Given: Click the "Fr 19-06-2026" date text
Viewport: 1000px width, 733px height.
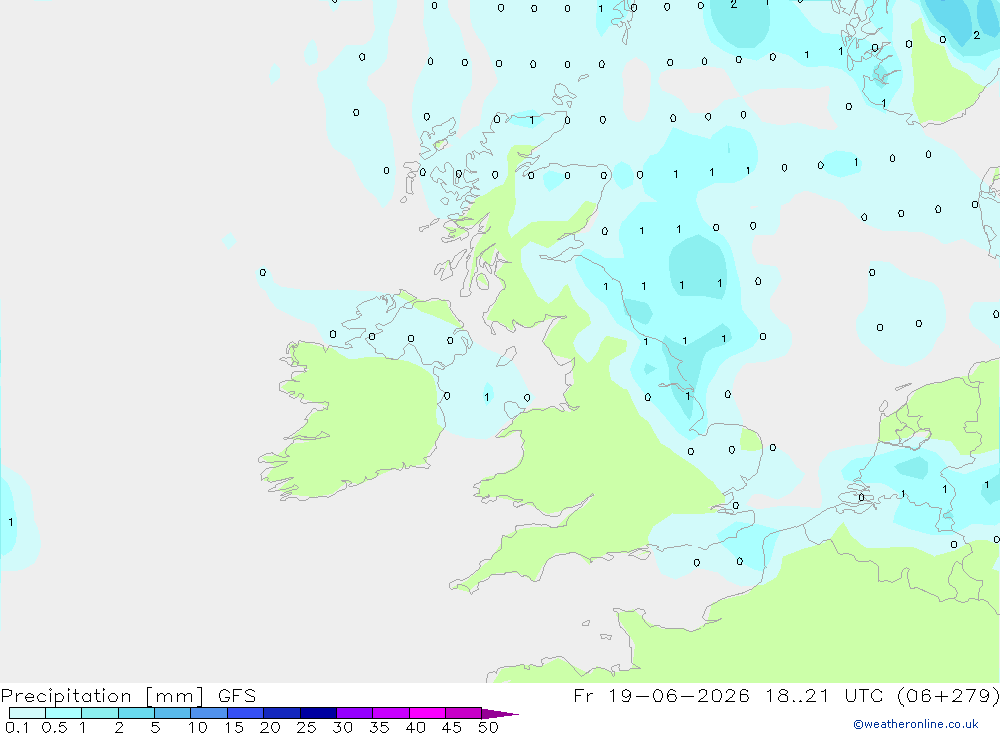Looking at the screenshot, I should point(662,695).
